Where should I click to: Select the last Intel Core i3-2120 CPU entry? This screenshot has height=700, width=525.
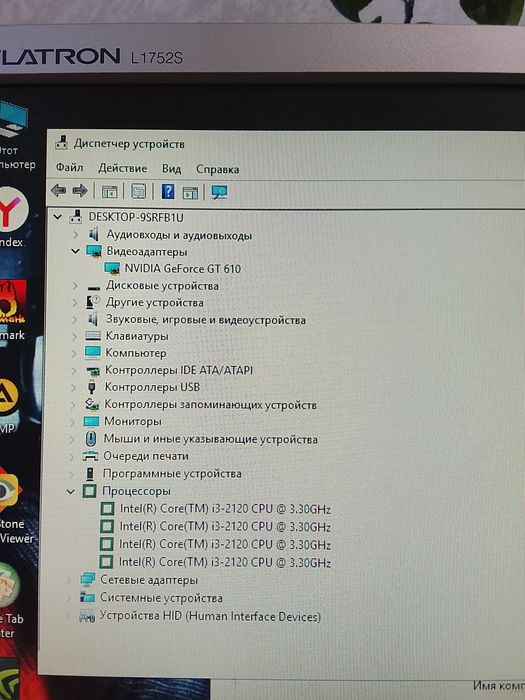[x=225, y=562]
